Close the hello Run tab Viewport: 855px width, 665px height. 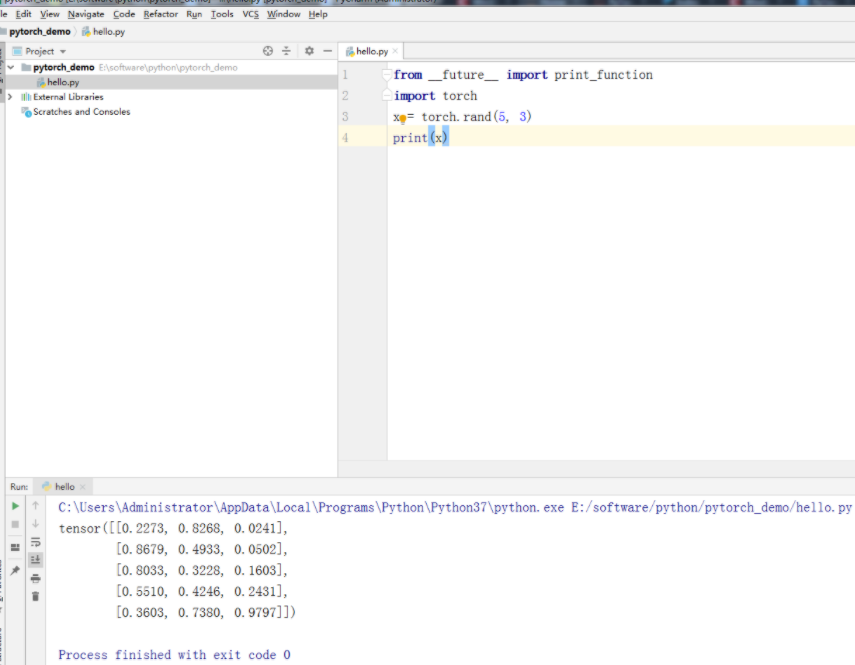click(82, 487)
